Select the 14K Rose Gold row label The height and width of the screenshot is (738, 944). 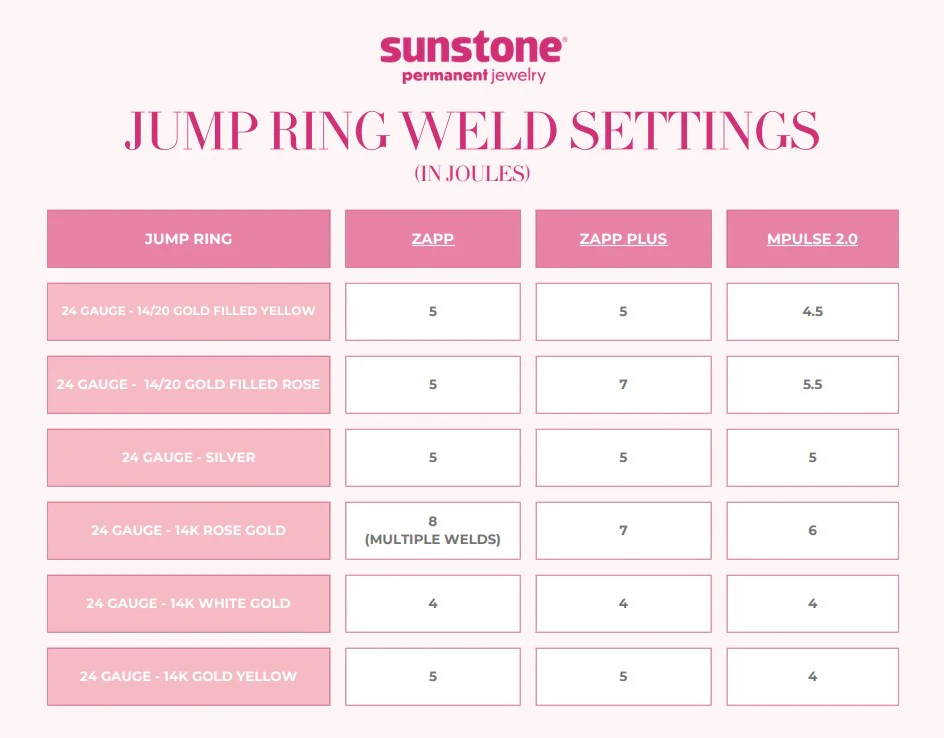pyautogui.click(x=188, y=530)
